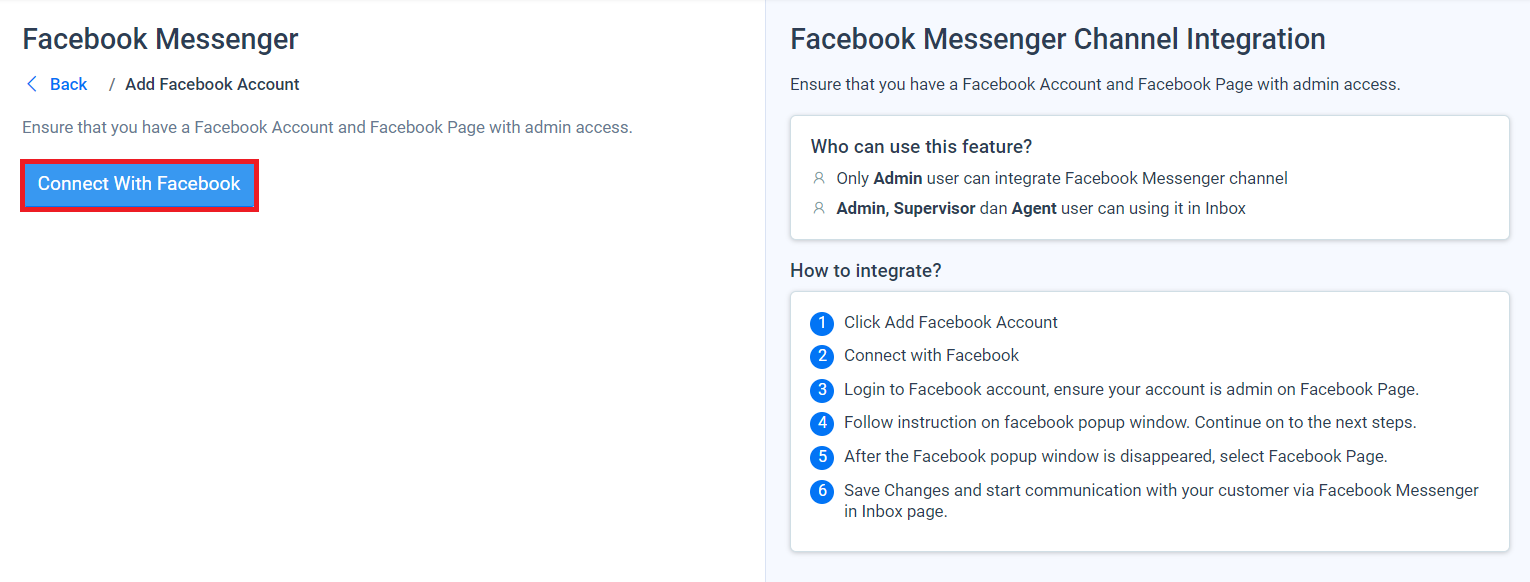
Task: Click the step 6 number circle
Action: 822,491
